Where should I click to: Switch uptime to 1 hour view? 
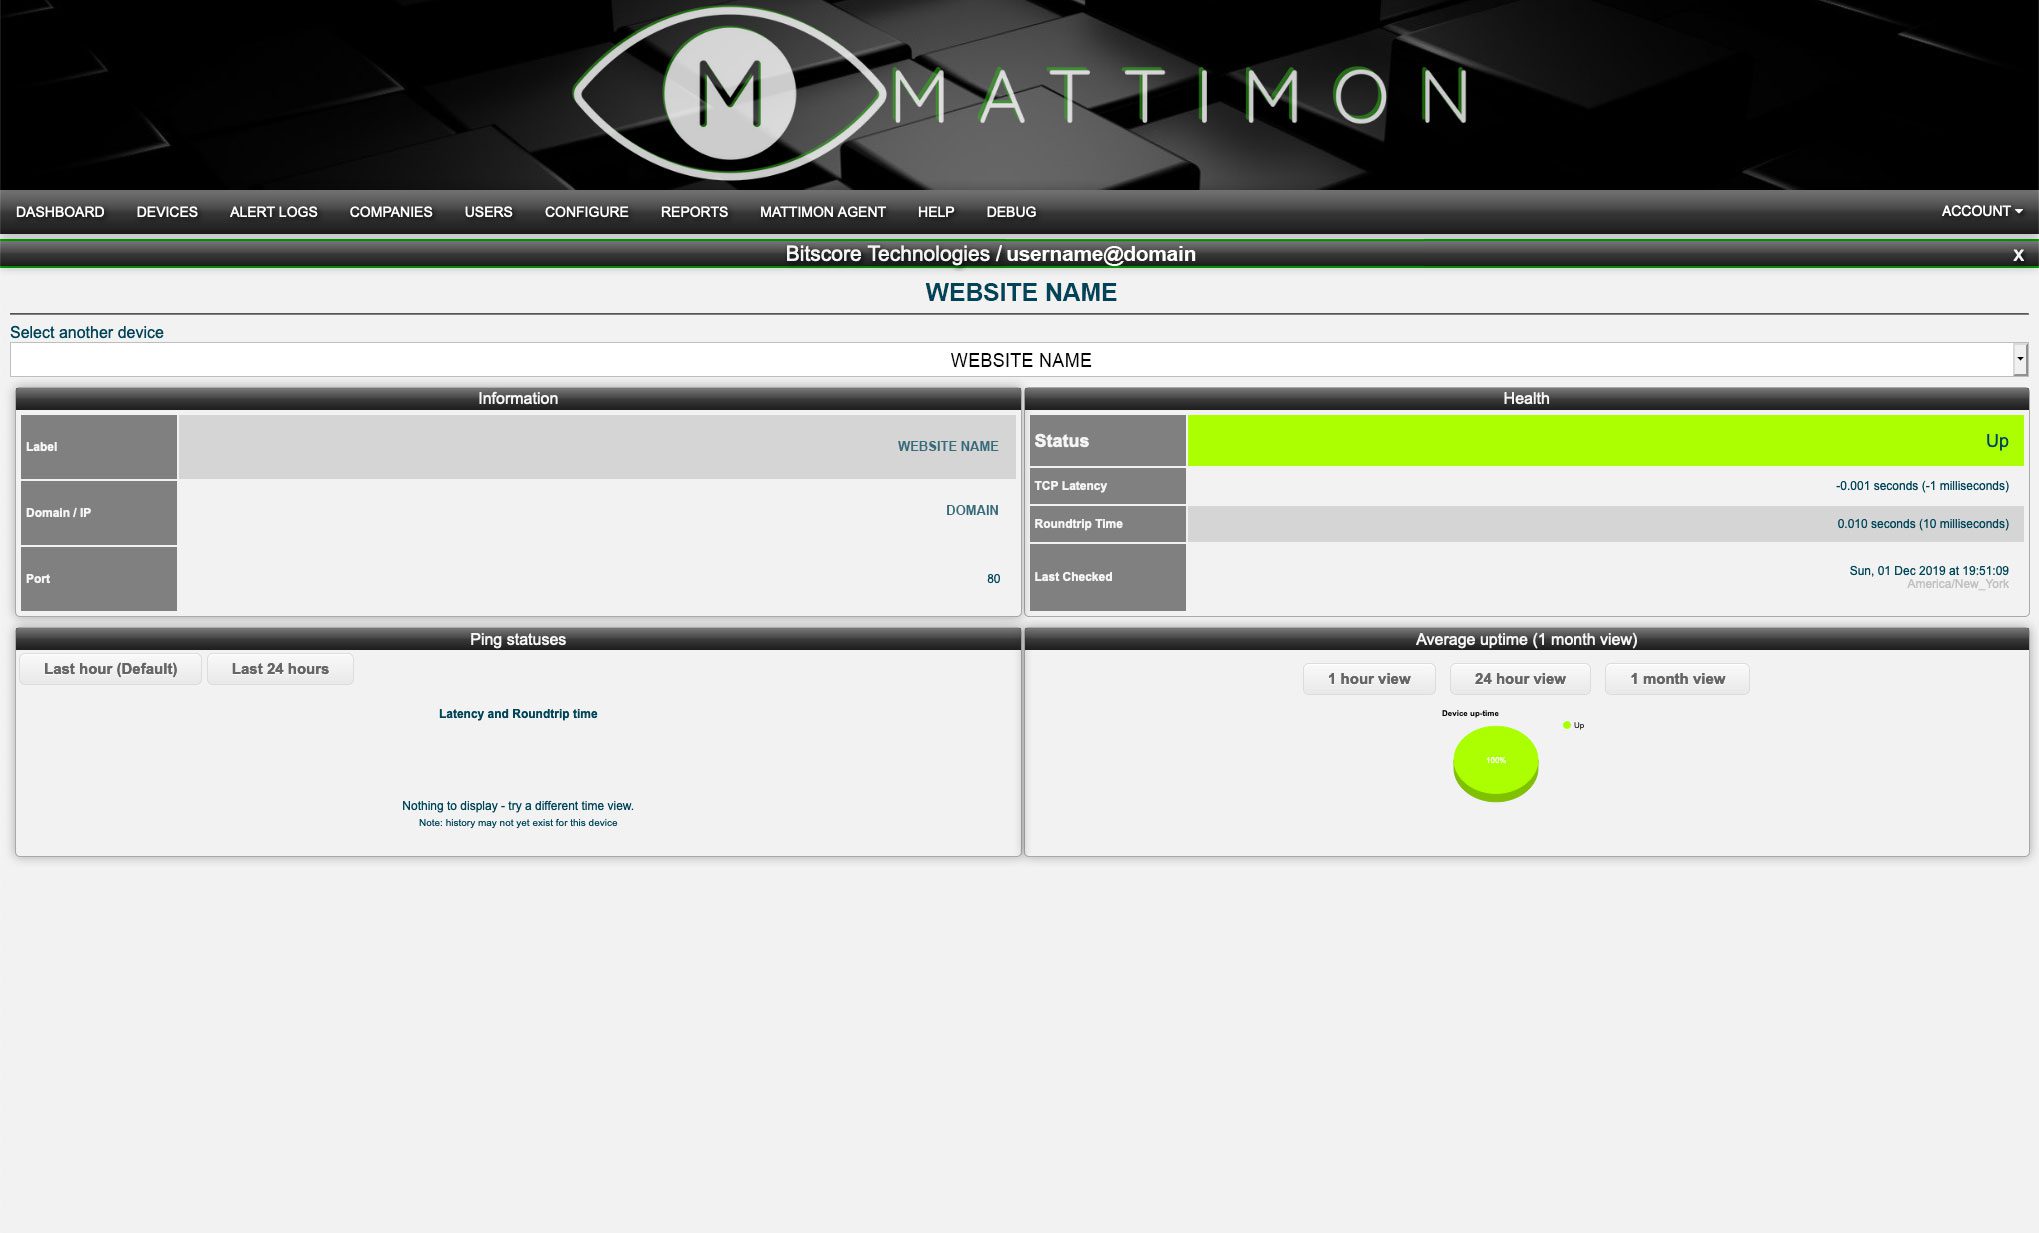click(x=1369, y=679)
